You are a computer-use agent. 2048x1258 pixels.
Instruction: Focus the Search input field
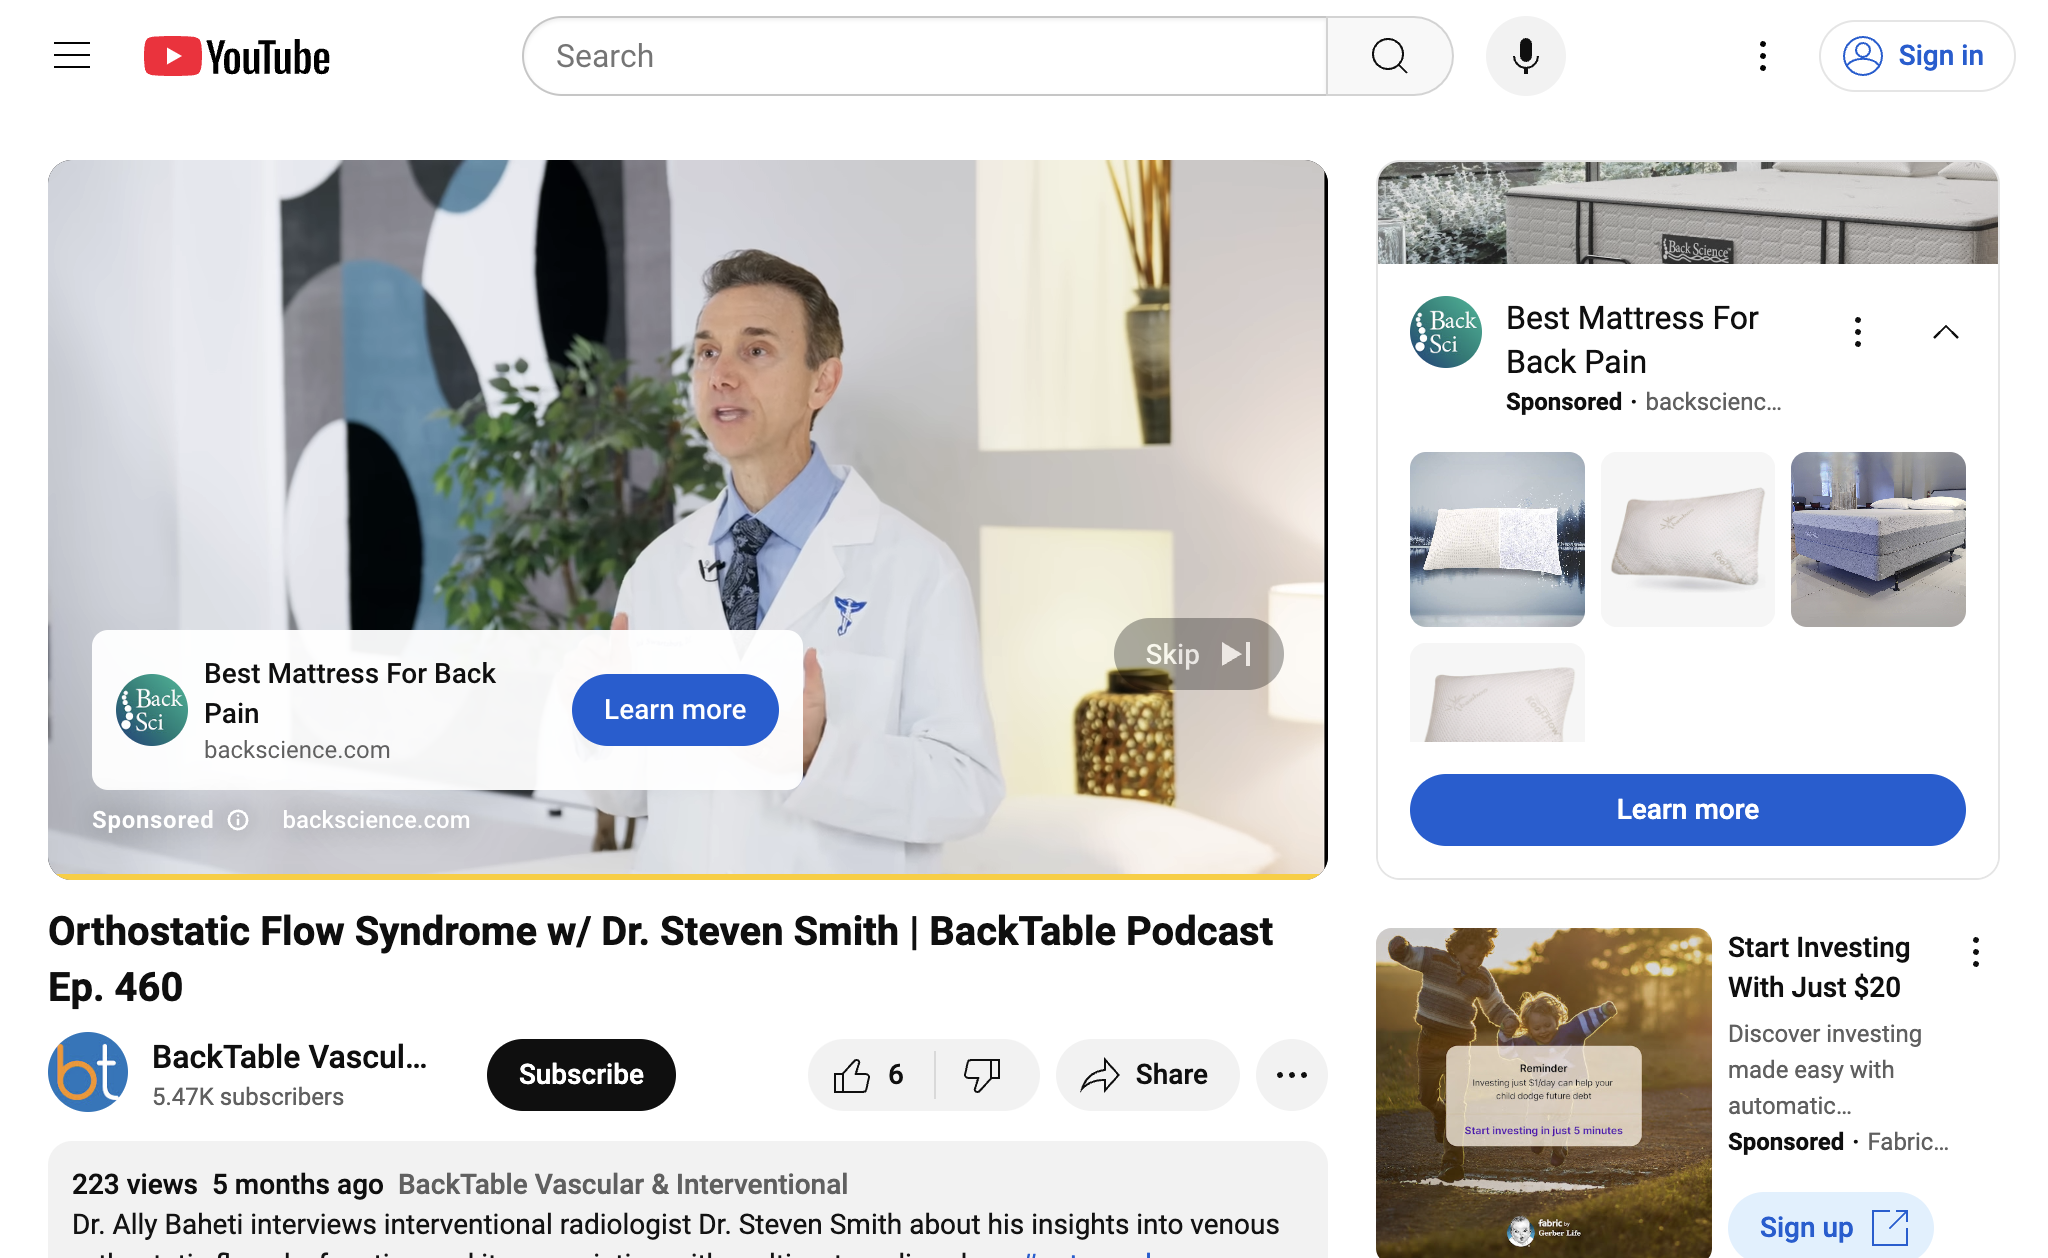[926, 56]
